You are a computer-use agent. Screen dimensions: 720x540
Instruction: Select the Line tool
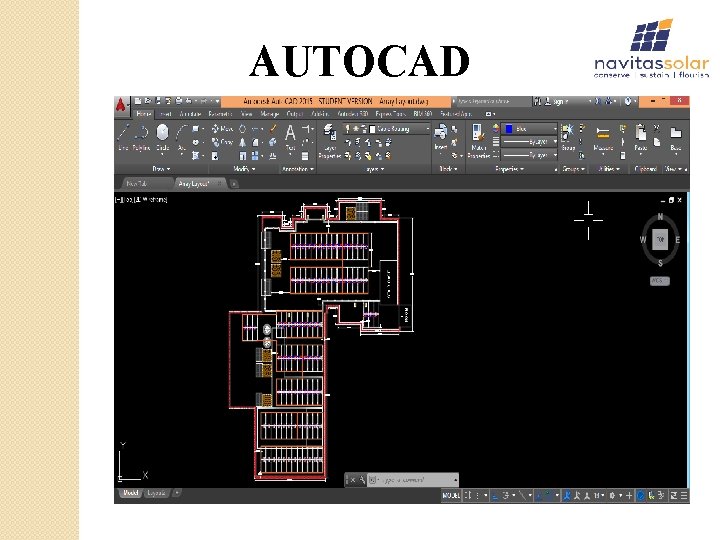pos(123,136)
